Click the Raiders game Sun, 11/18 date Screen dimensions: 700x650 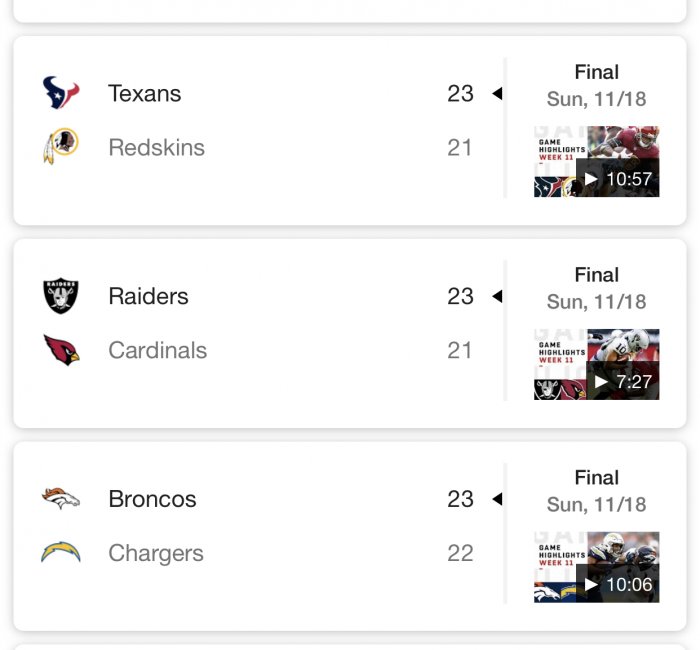(597, 301)
